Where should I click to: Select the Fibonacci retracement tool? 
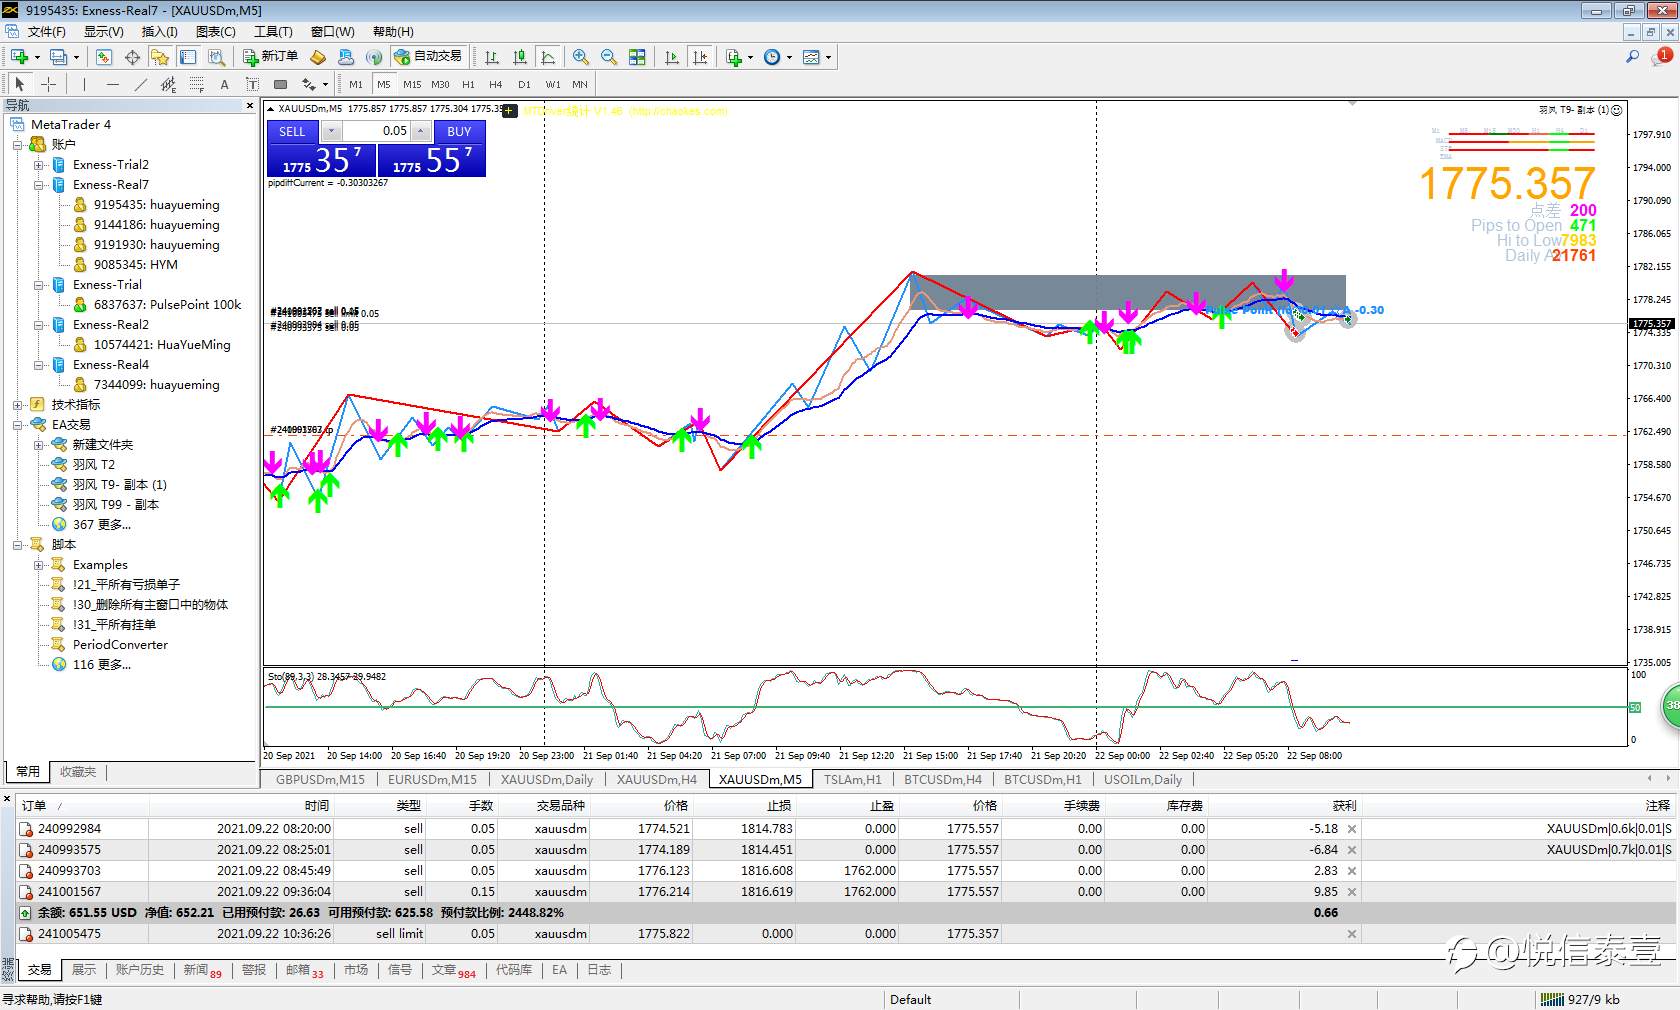point(196,84)
